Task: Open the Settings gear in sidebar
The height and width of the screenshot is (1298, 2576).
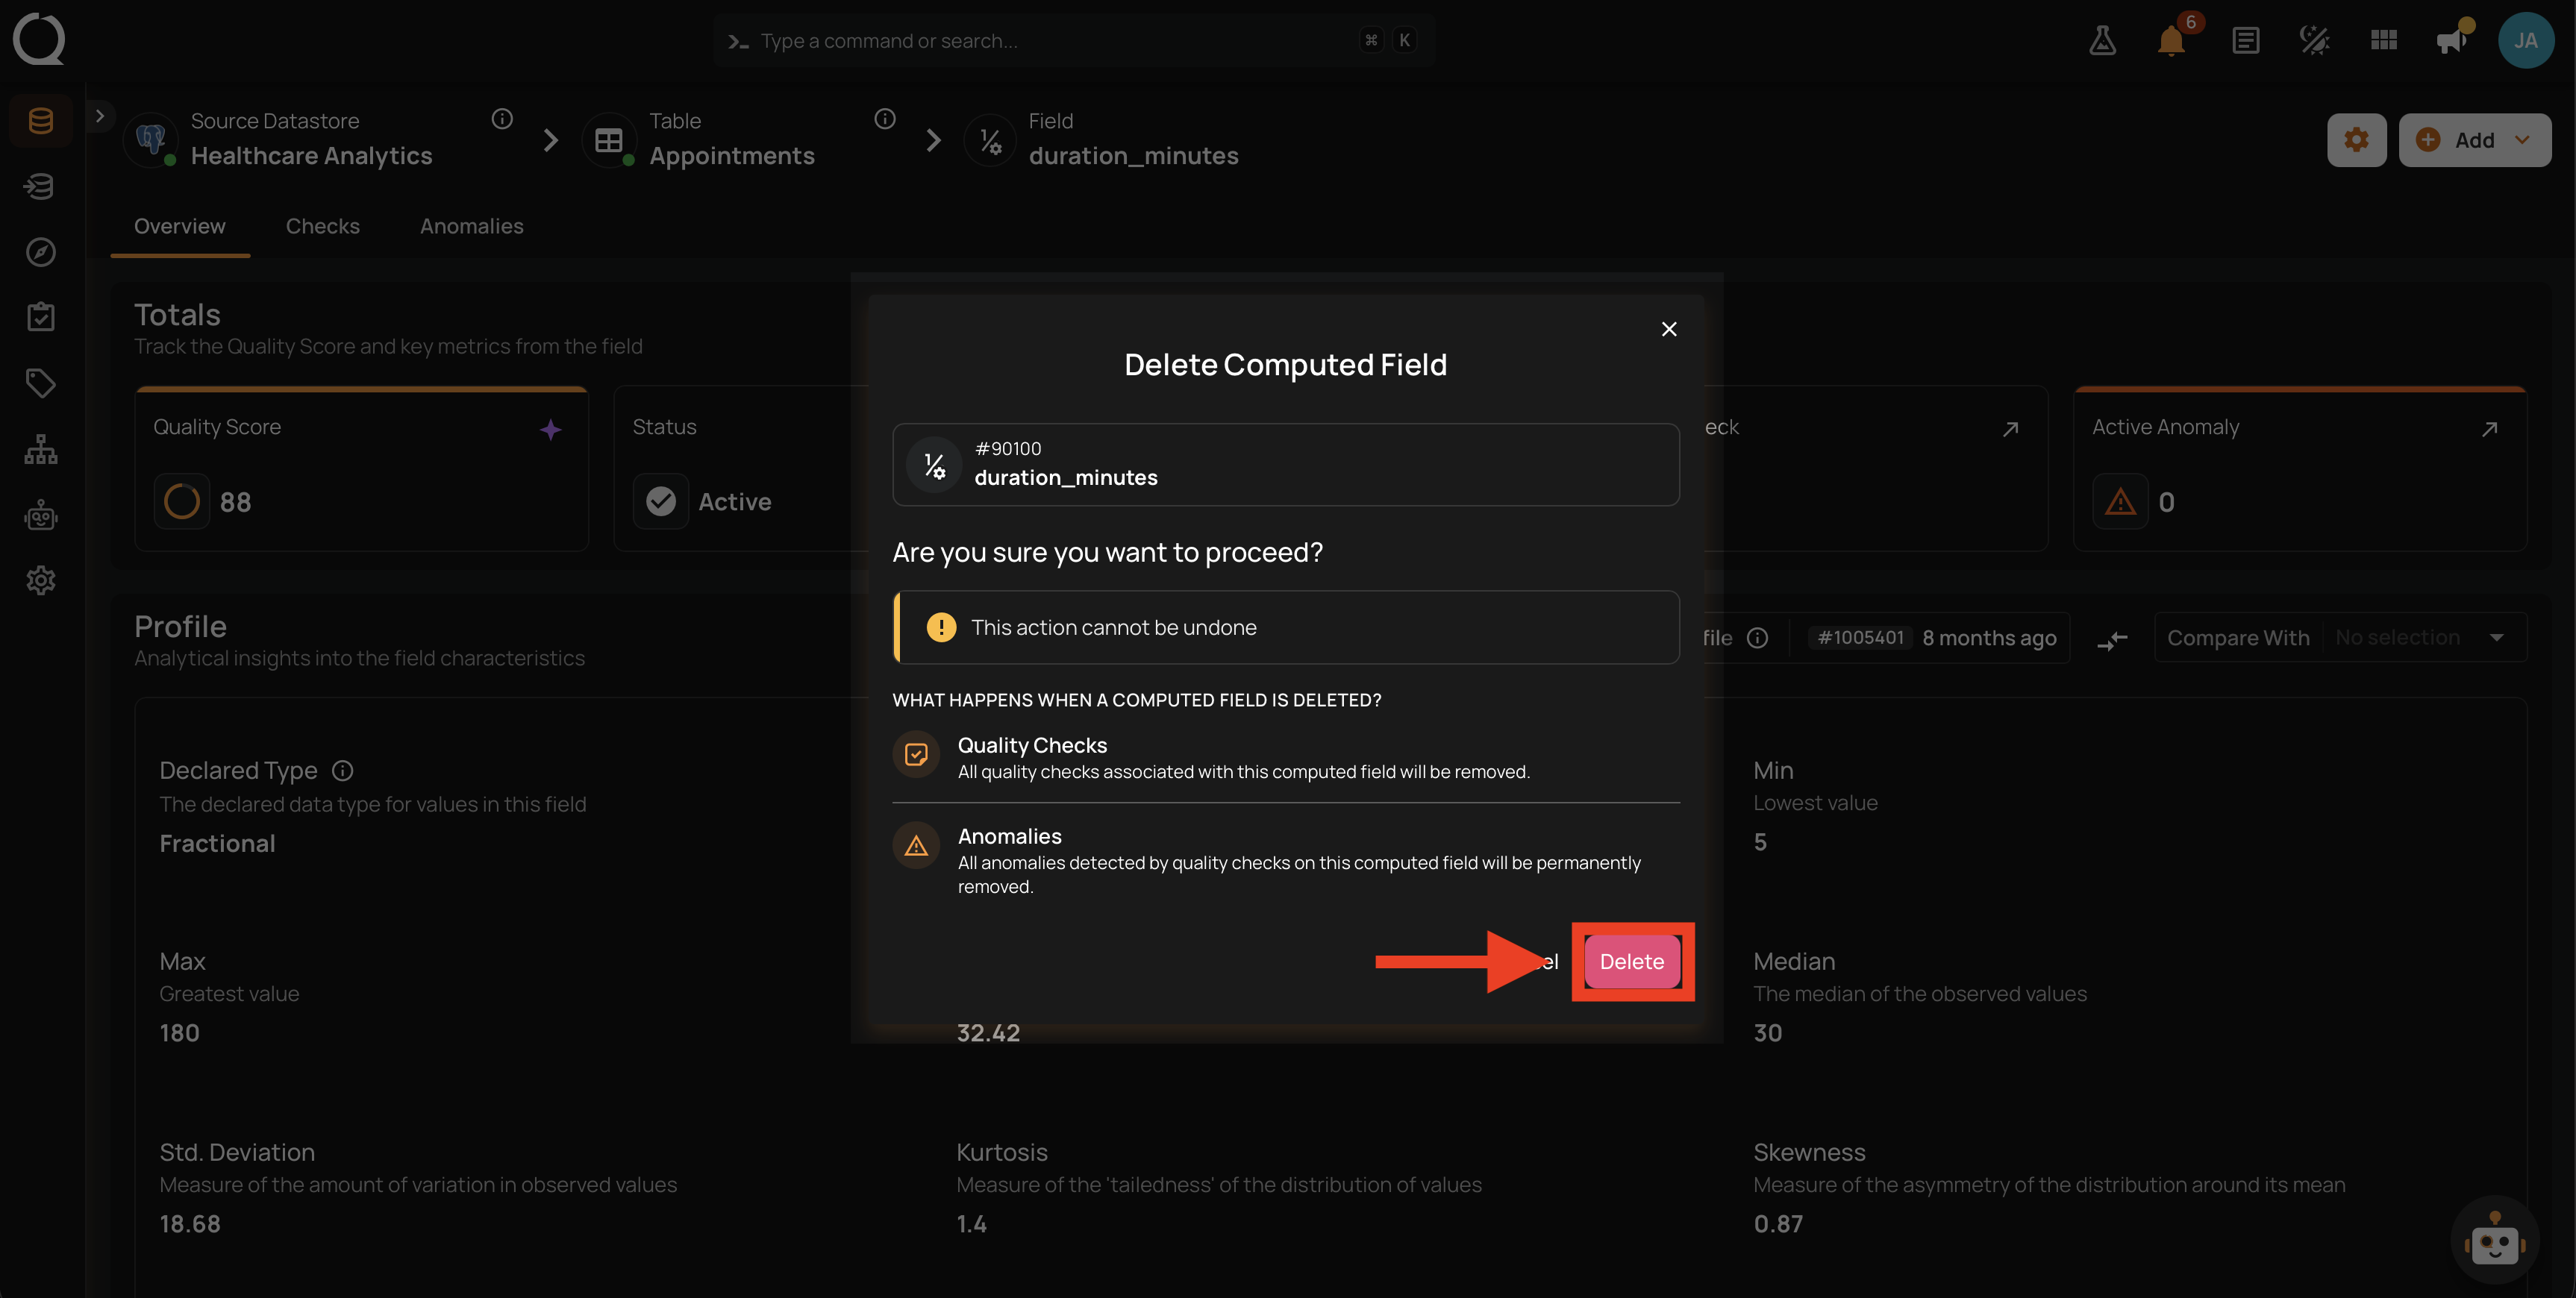Action: (41, 580)
